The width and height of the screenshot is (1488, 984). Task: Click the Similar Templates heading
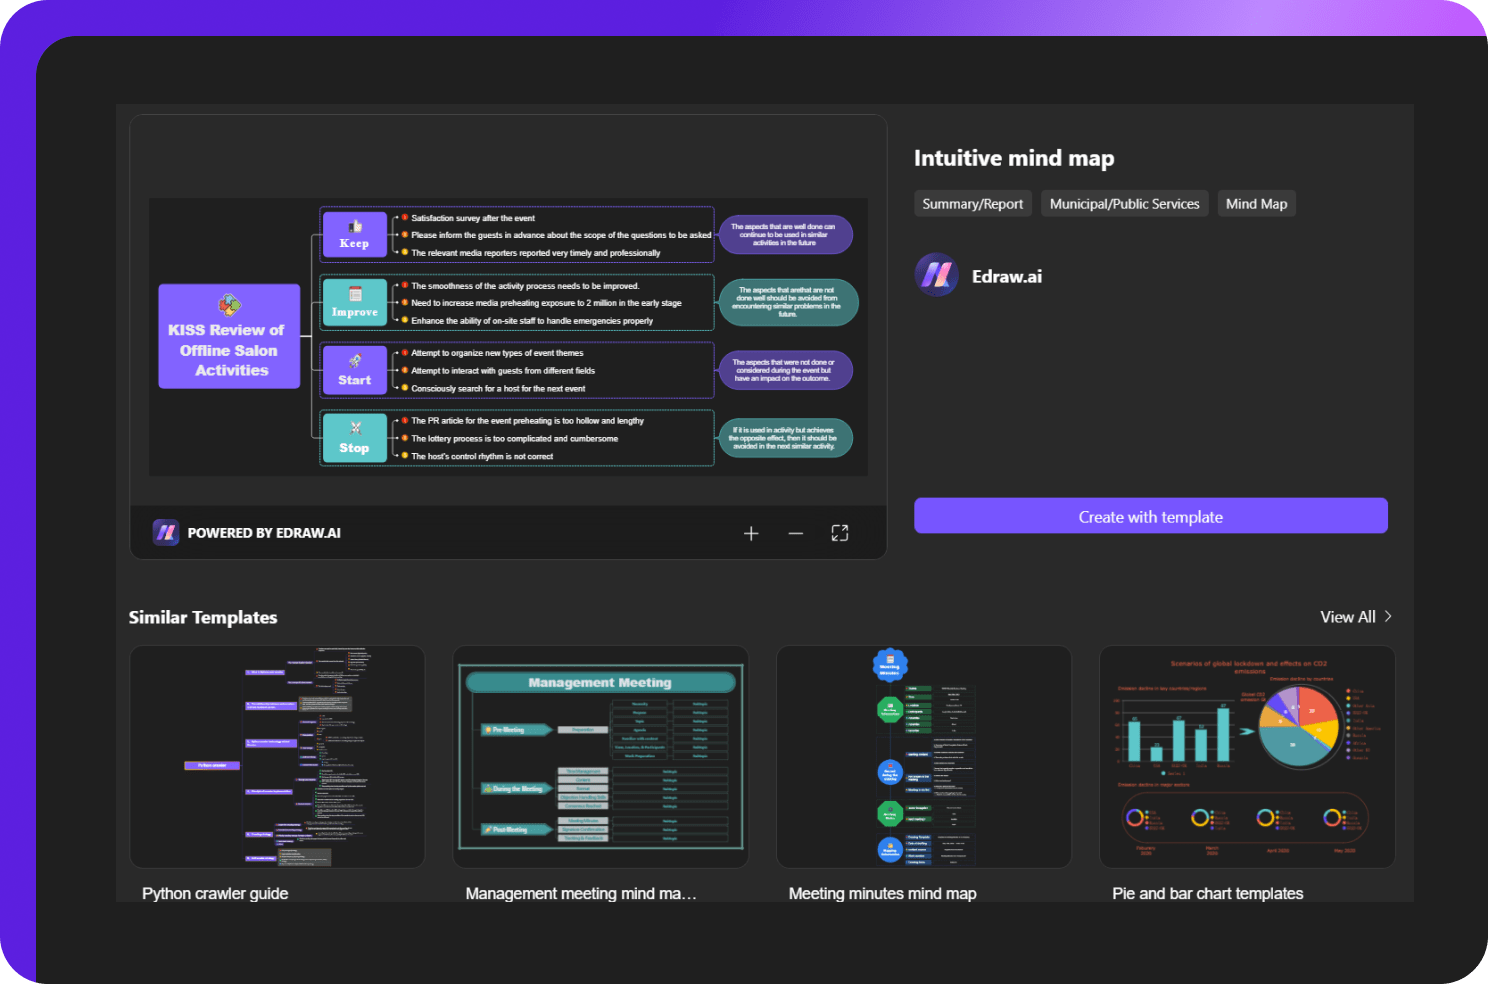[203, 617]
